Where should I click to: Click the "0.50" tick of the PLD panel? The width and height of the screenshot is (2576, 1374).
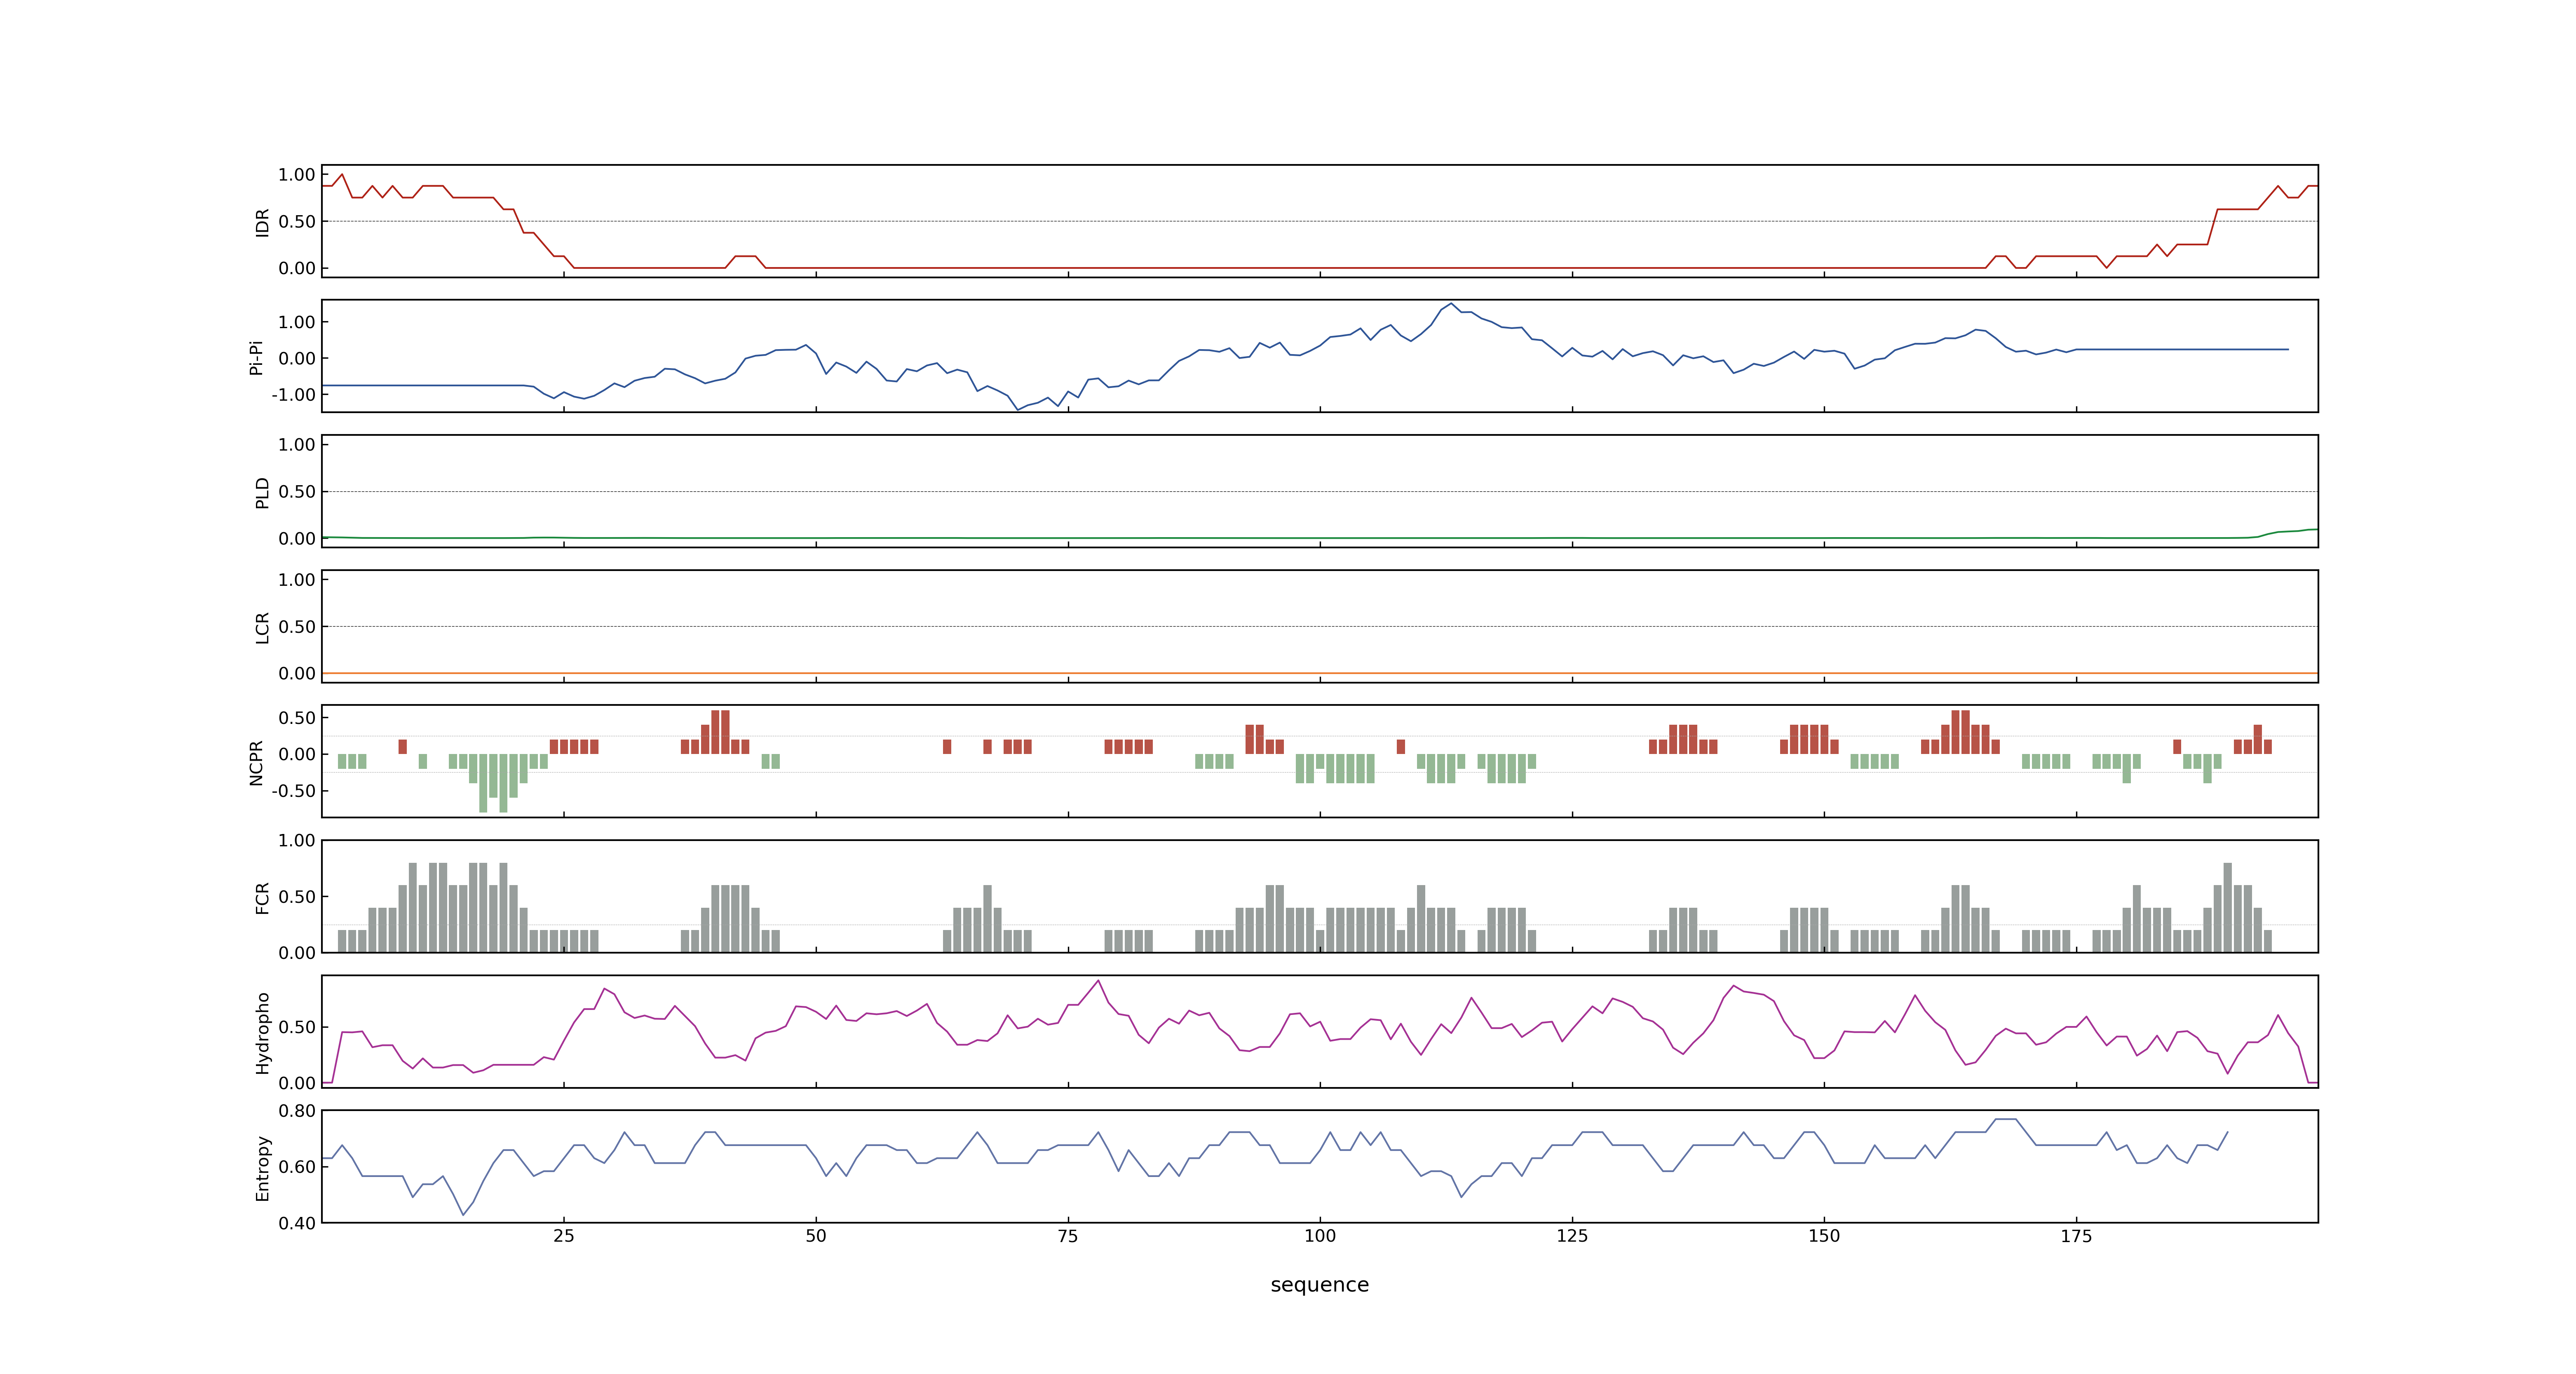(297, 492)
